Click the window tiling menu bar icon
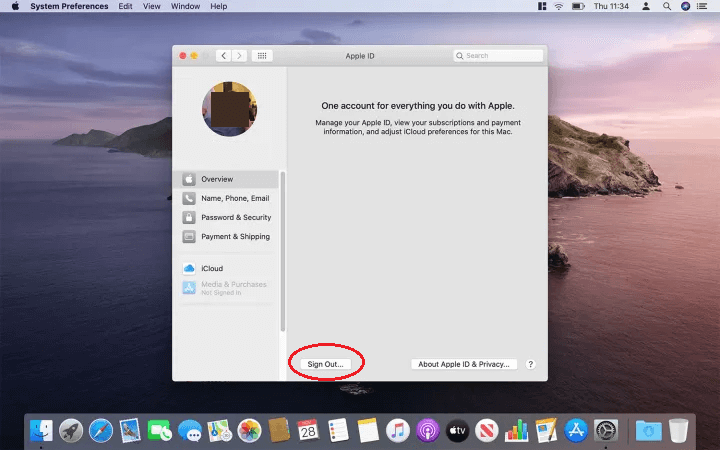The image size is (720, 450). [542, 6]
